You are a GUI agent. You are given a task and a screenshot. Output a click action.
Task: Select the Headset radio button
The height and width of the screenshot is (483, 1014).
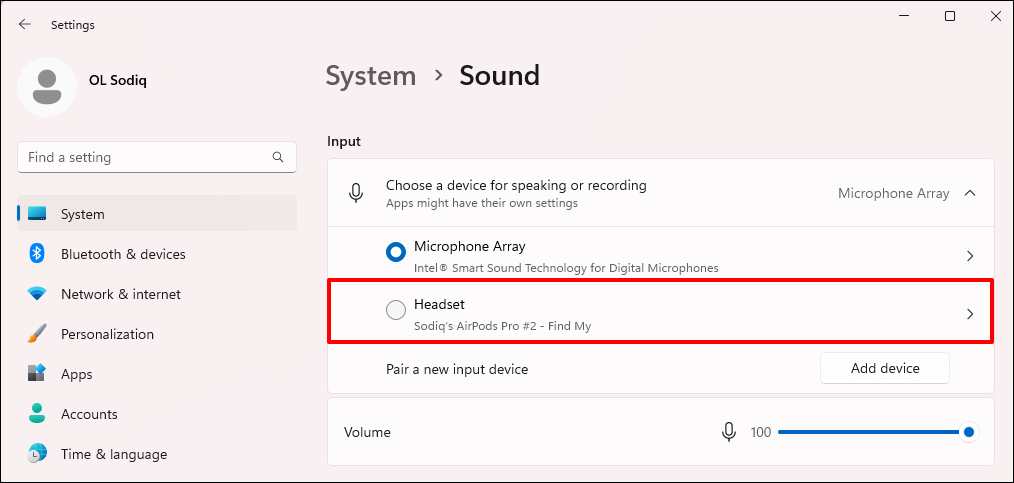(396, 311)
